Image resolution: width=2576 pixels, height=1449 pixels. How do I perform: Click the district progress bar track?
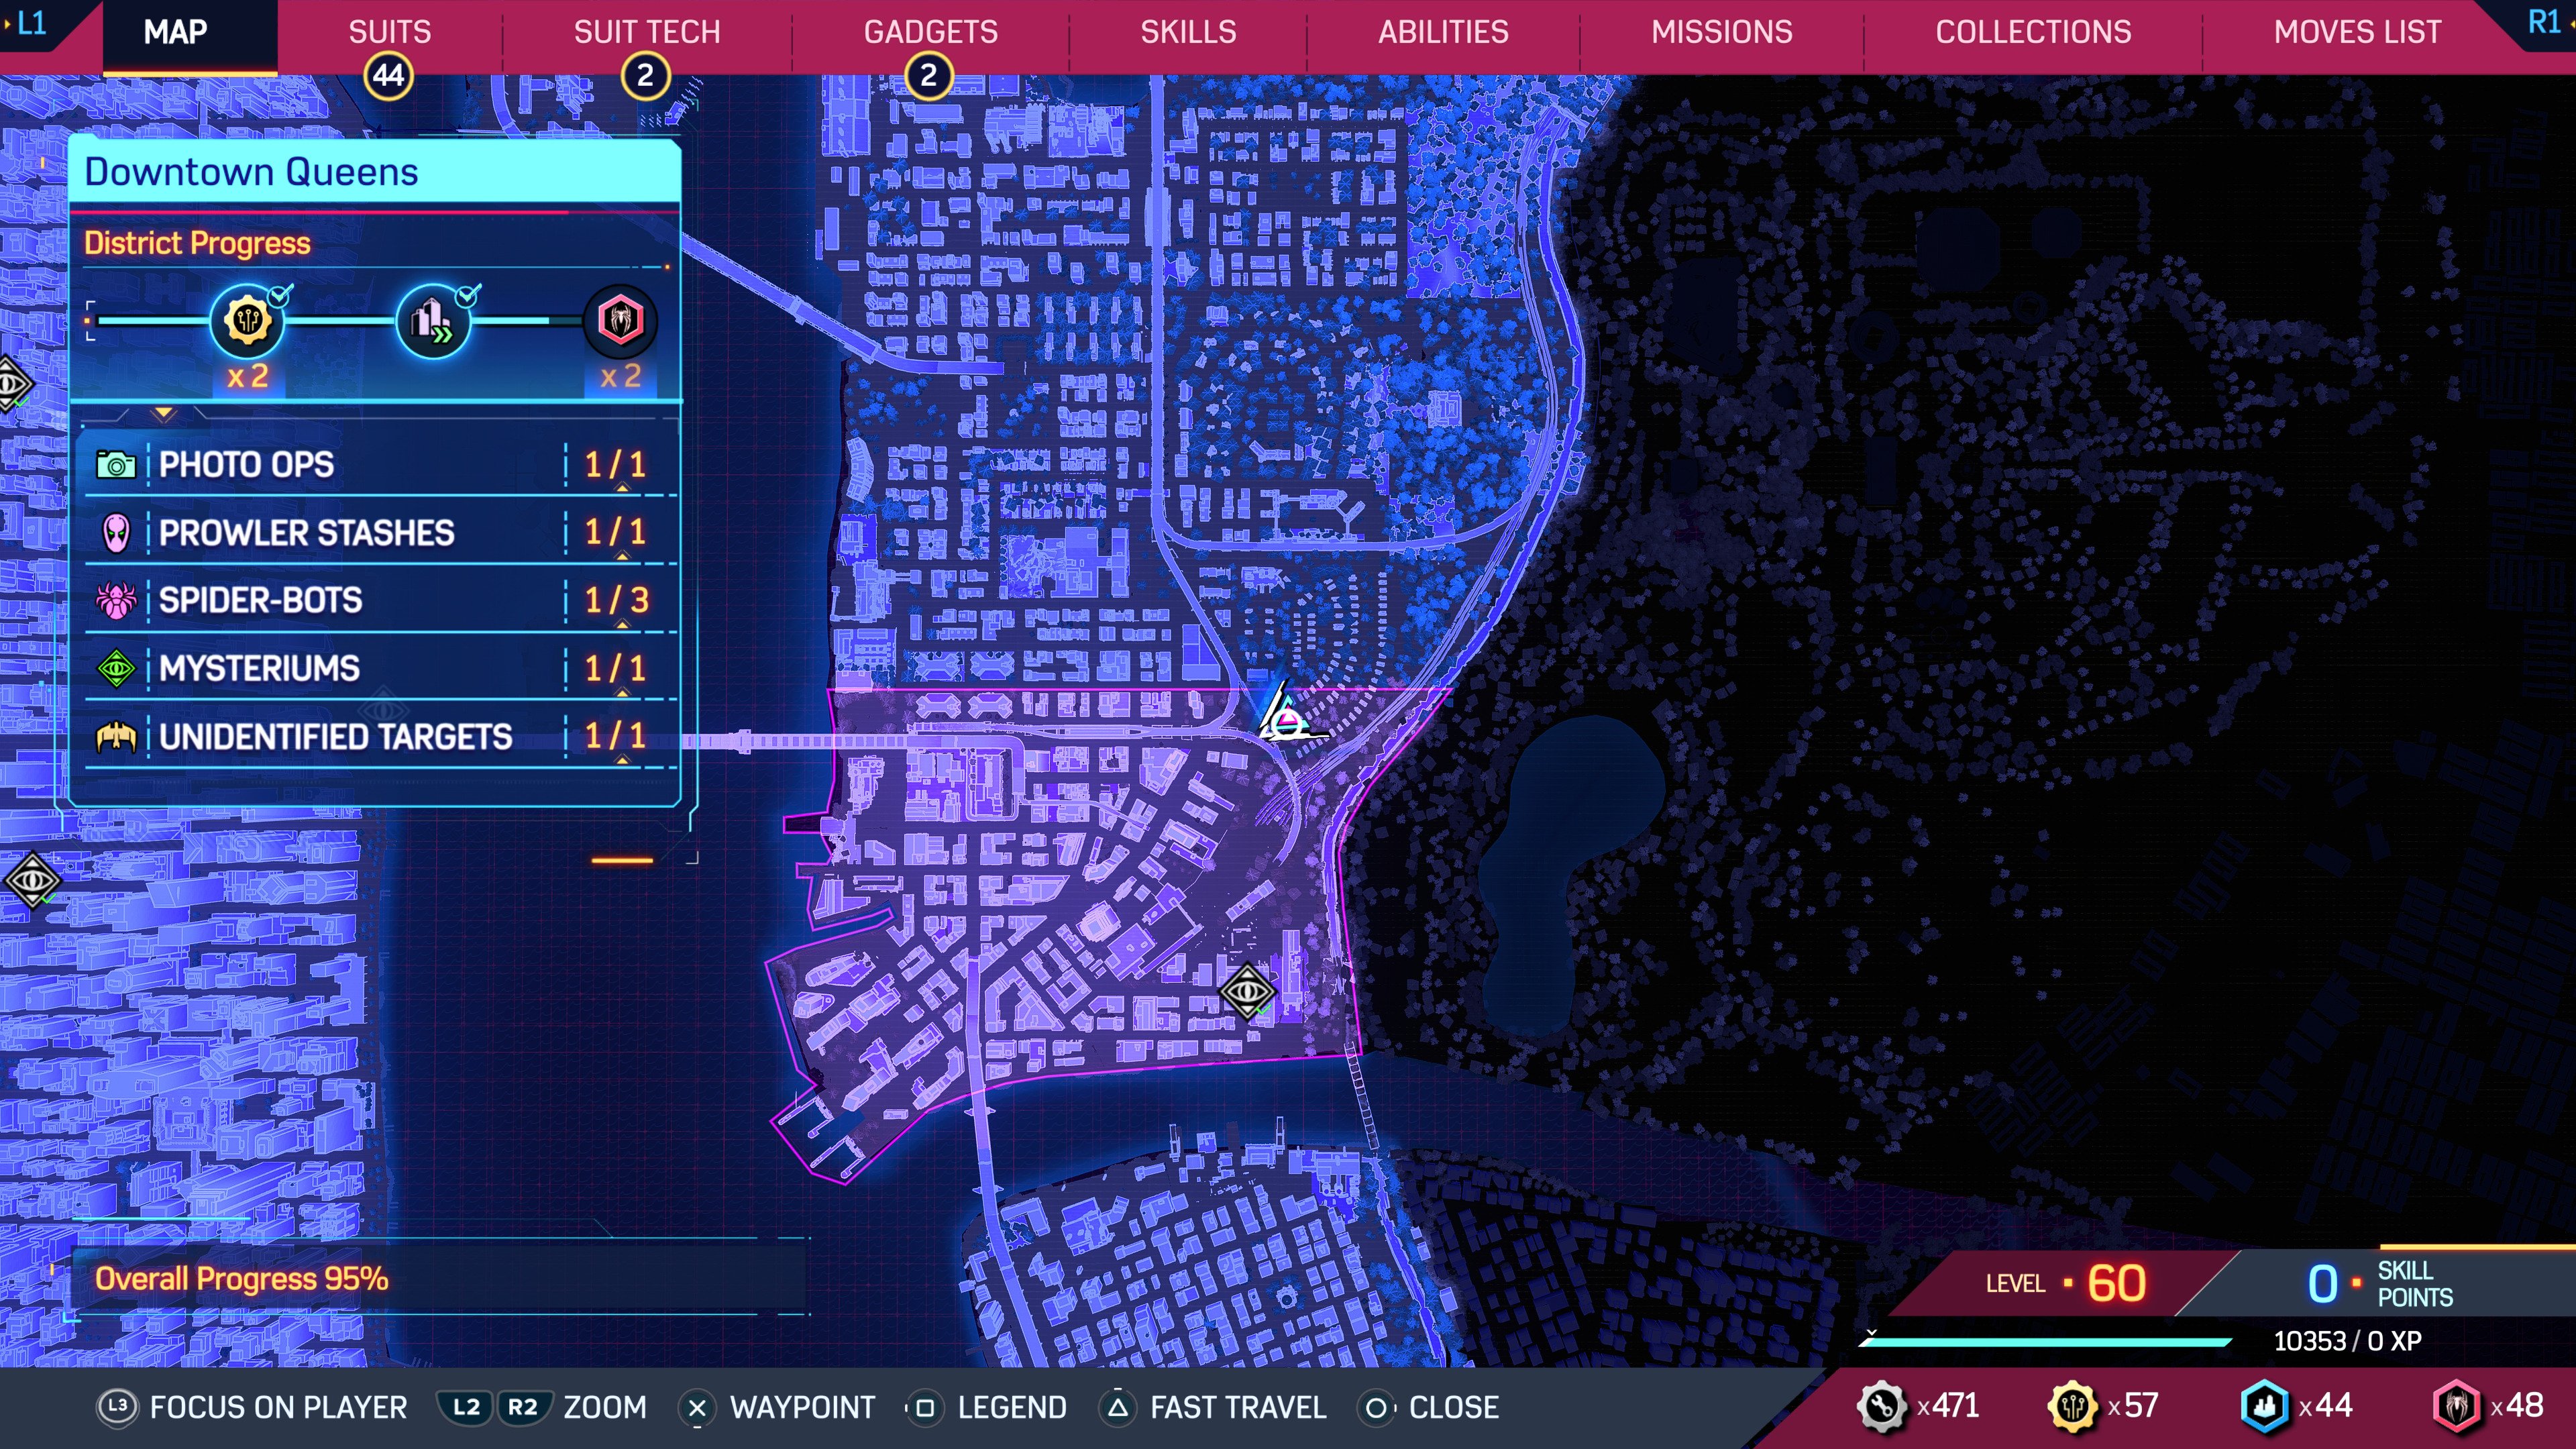[340, 321]
